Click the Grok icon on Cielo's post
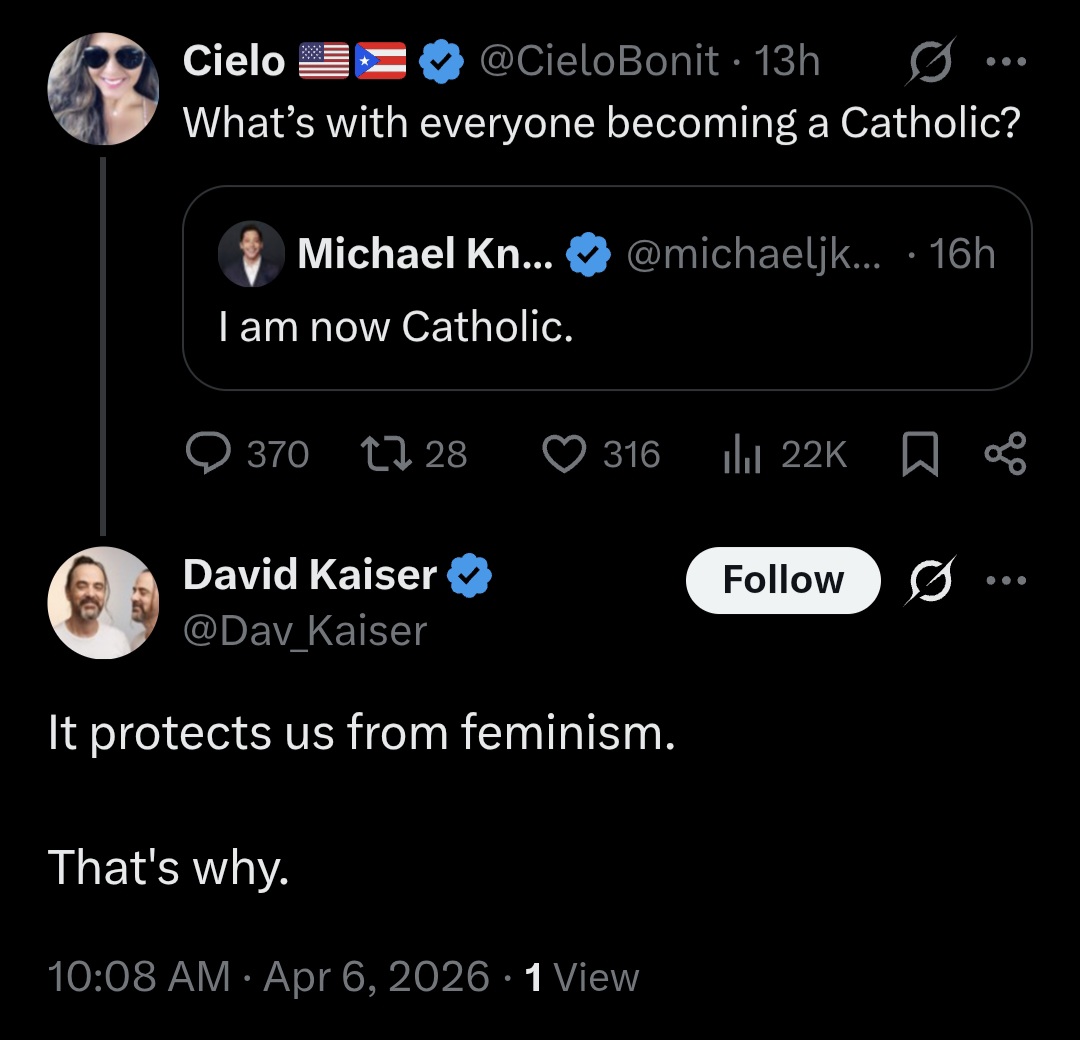Viewport: 1080px width, 1040px height. tap(930, 61)
